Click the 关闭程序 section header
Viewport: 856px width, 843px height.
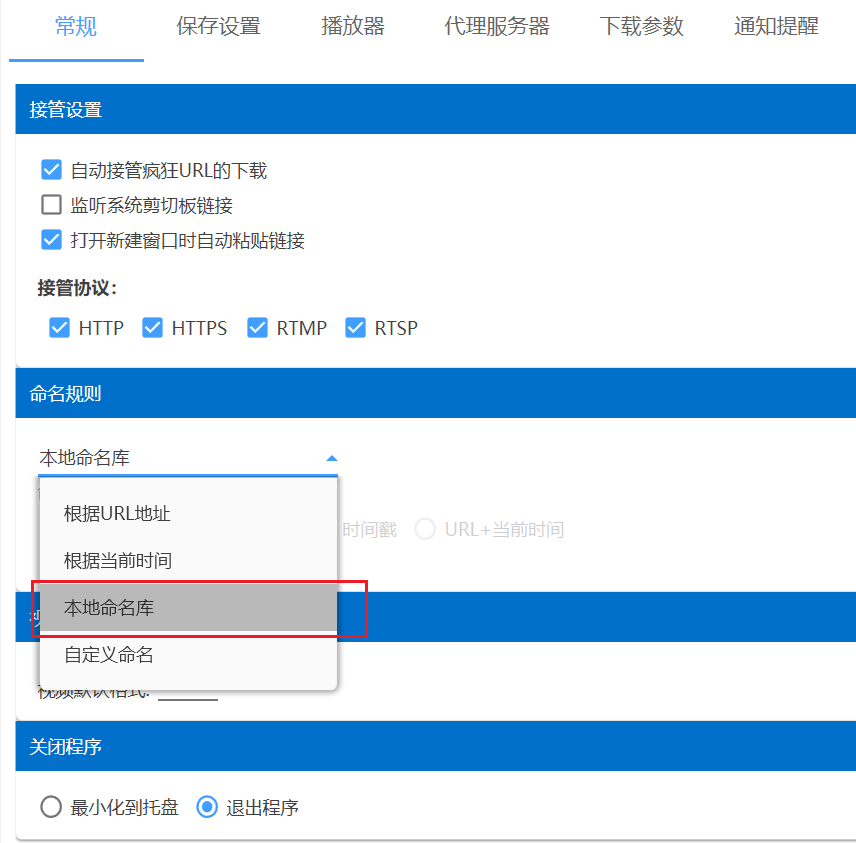pyautogui.click(x=435, y=746)
